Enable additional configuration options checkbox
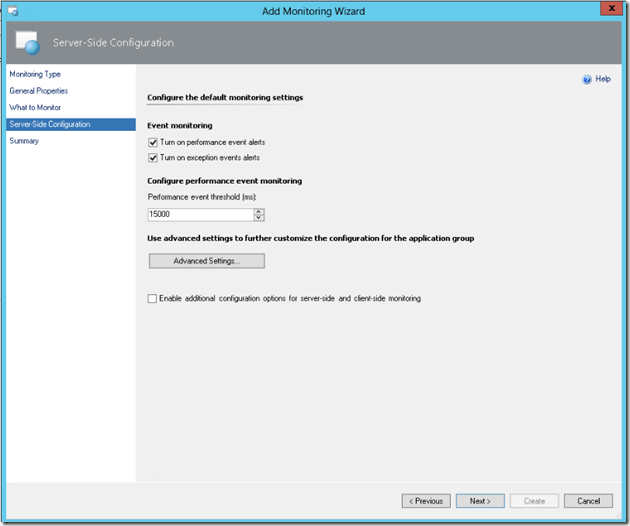The image size is (630, 526). coord(153,298)
